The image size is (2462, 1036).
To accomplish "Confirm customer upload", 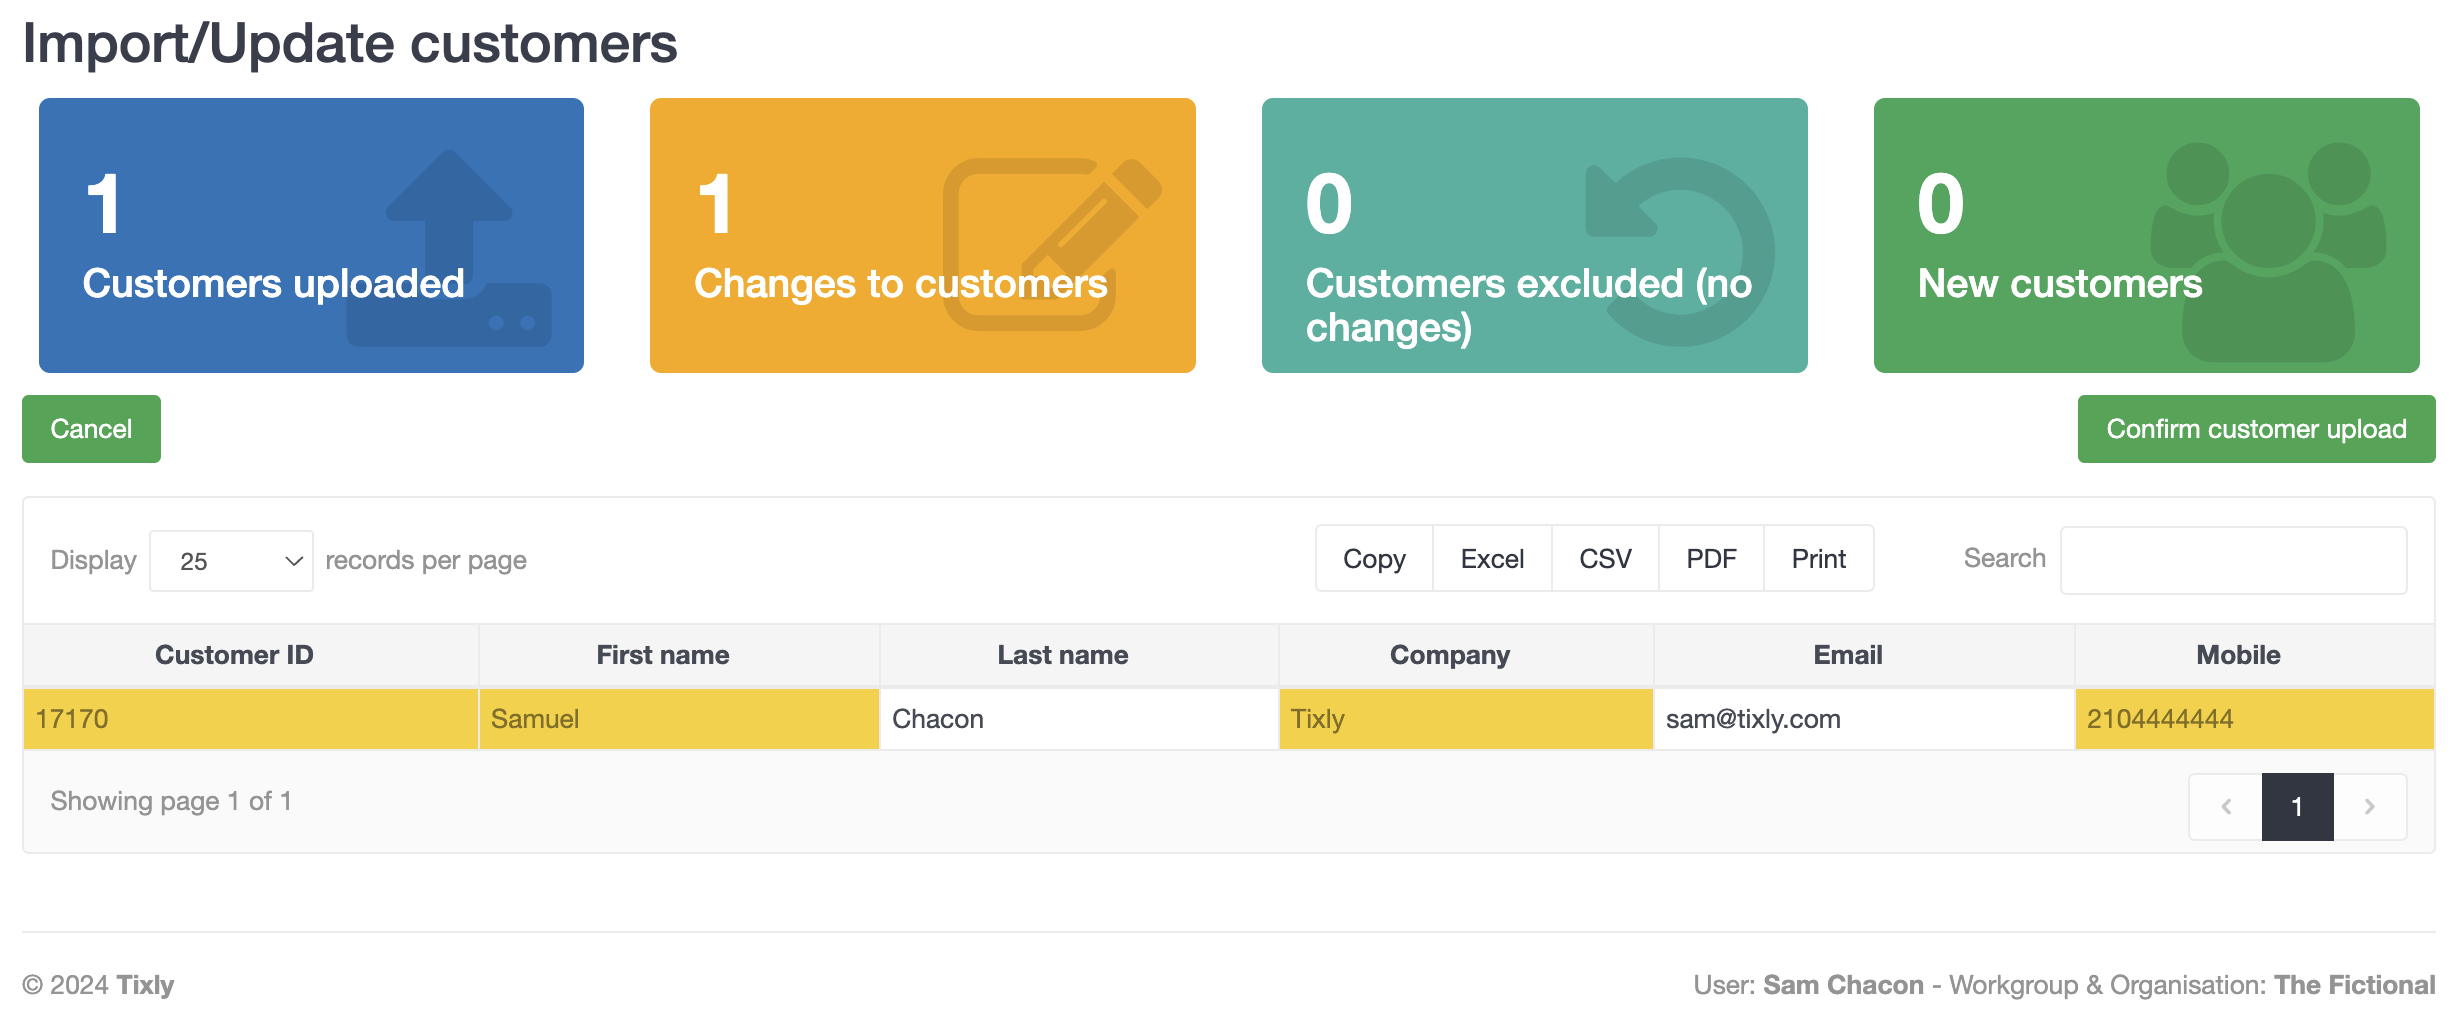I will click(x=2255, y=429).
